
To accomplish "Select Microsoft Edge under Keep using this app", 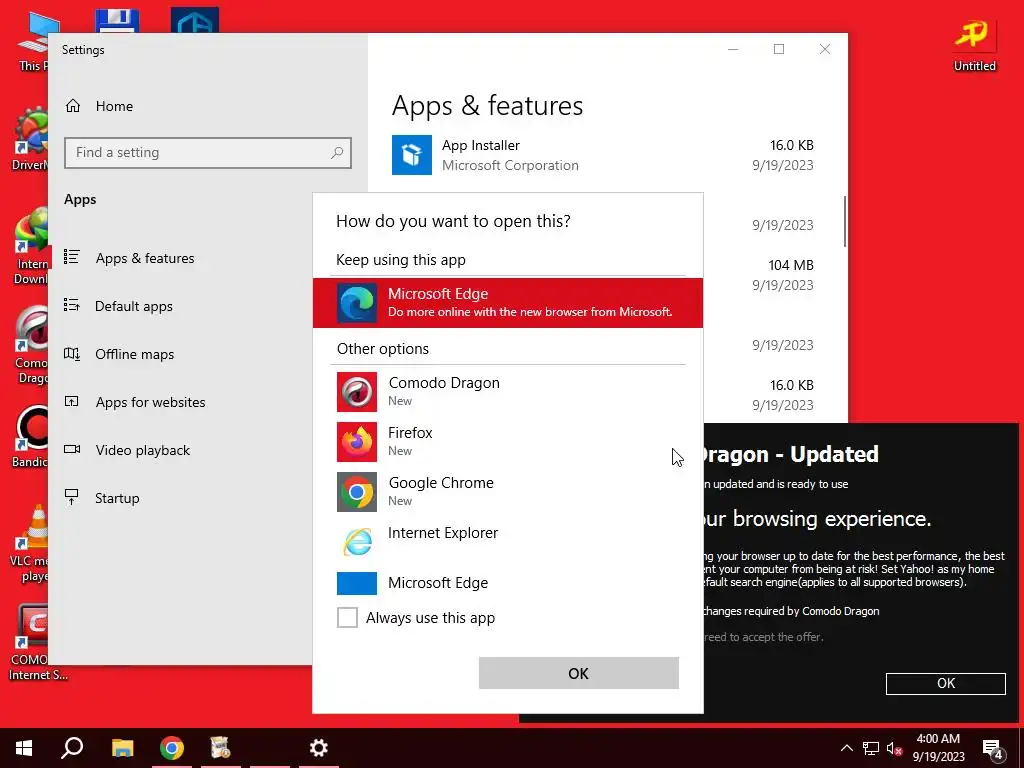I will pyautogui.click(x=507, y=302).
